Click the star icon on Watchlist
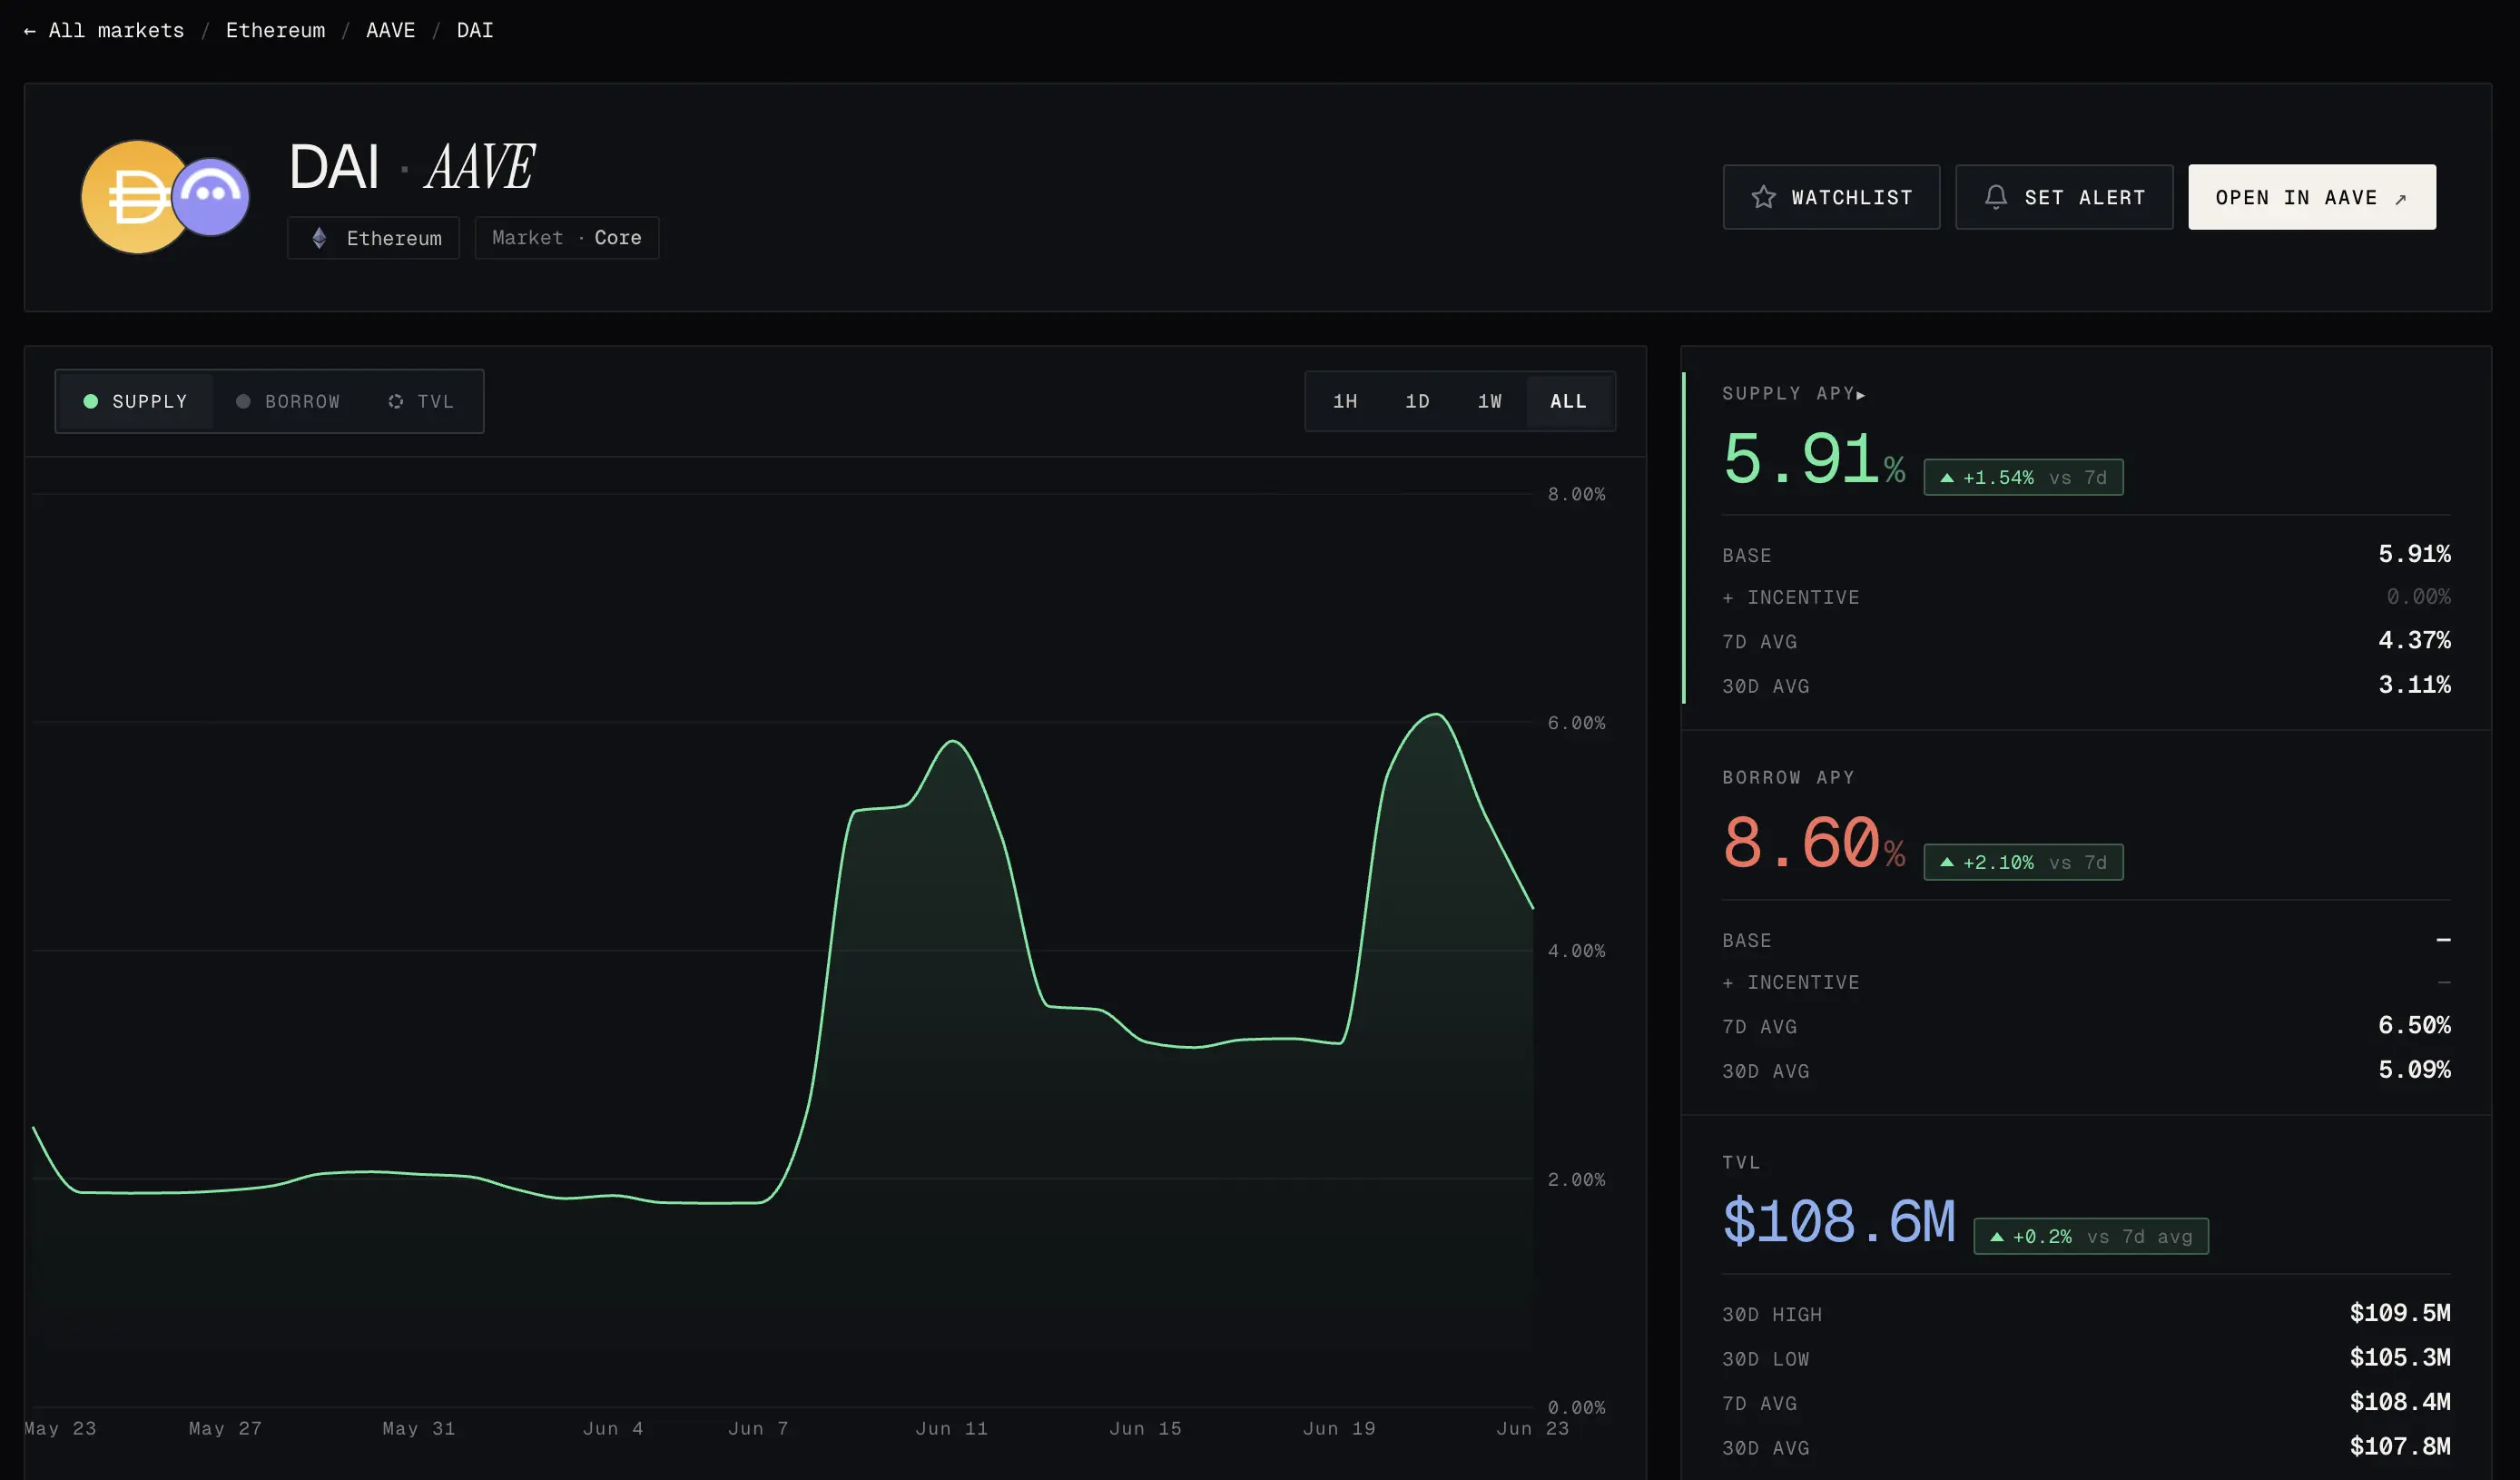 [x=1764, y=197]
